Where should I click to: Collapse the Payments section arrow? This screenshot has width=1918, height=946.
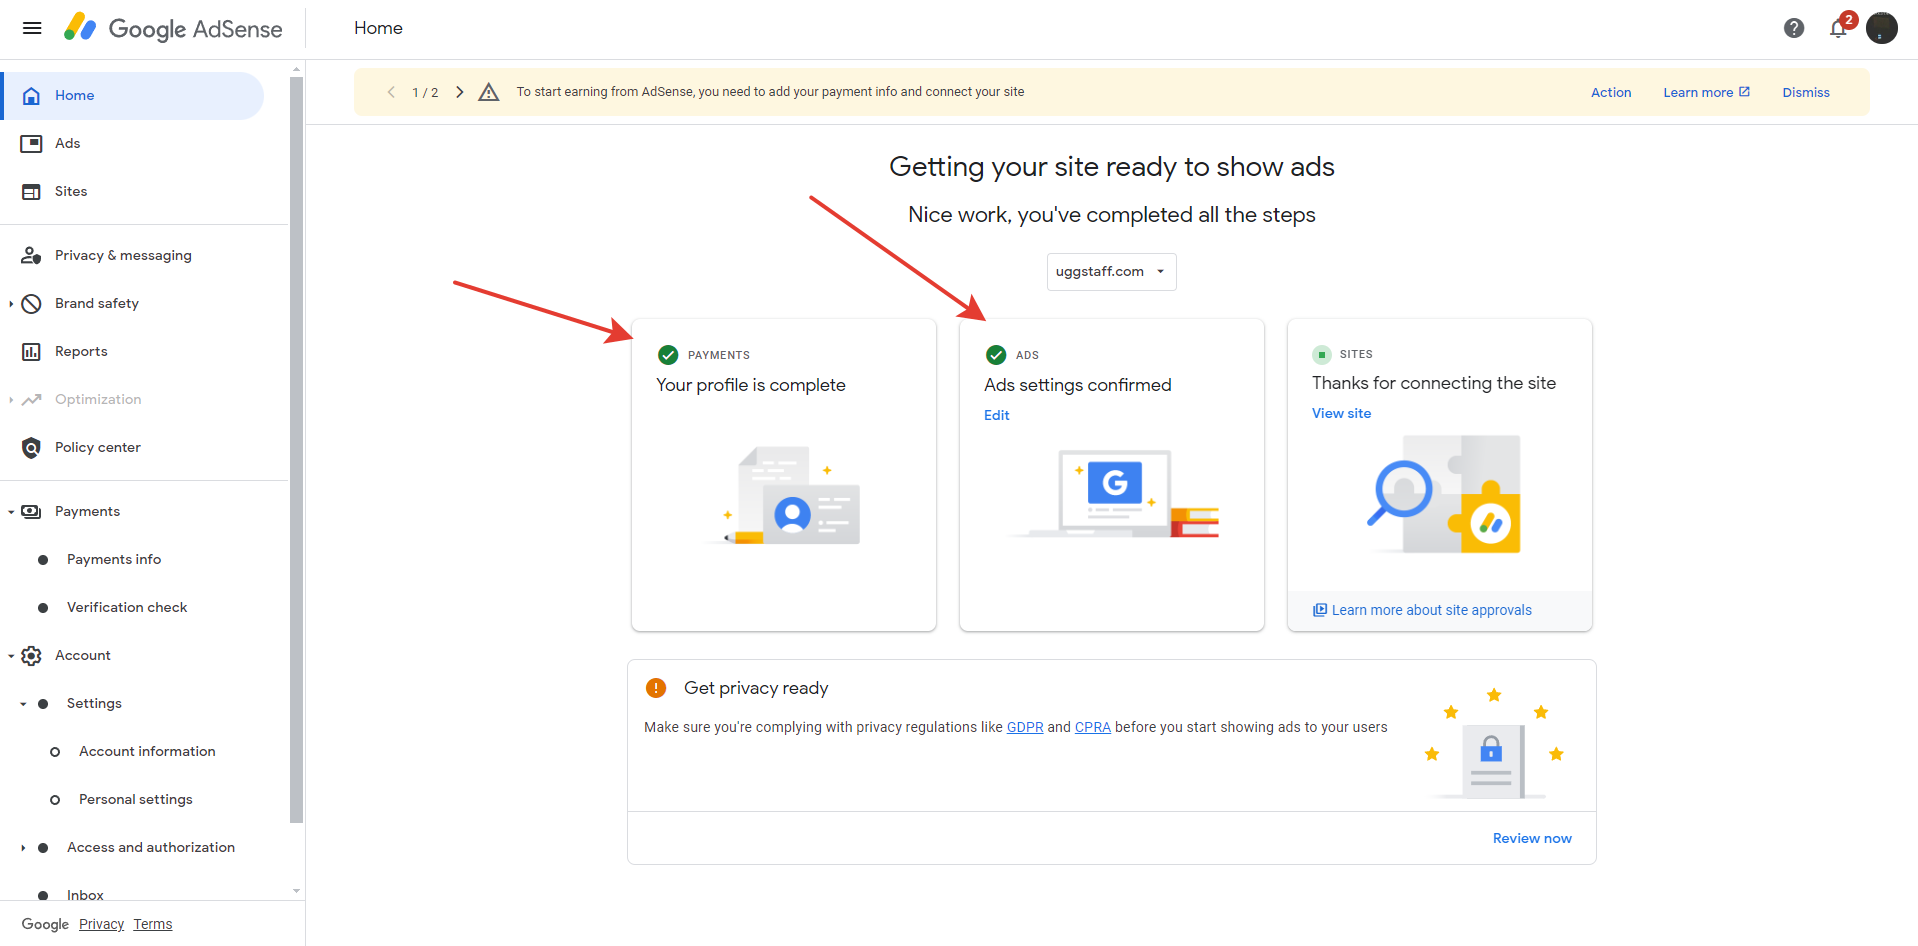pos(11,511)
